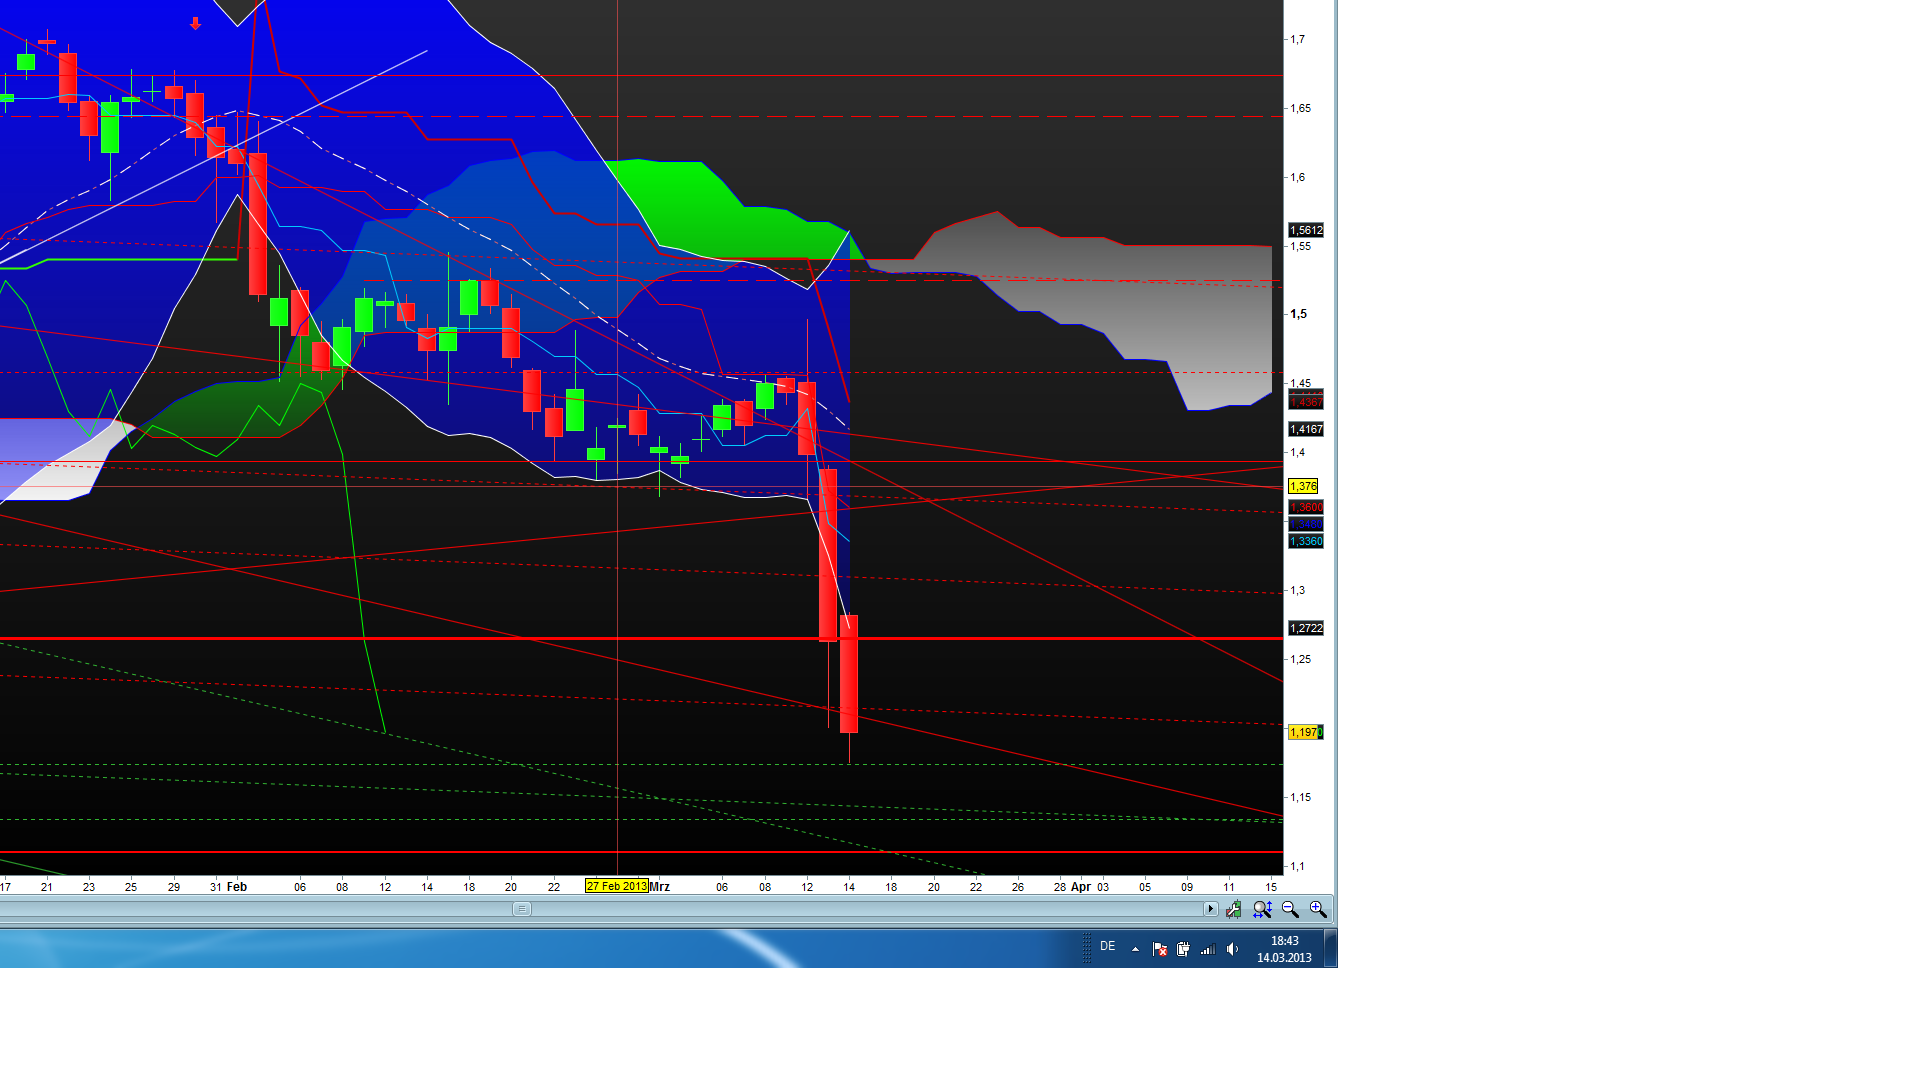The image size is (1920, 1080).
Task: Click the highlighted 27 Feb 2013 date label
Action: click(616, 886)
